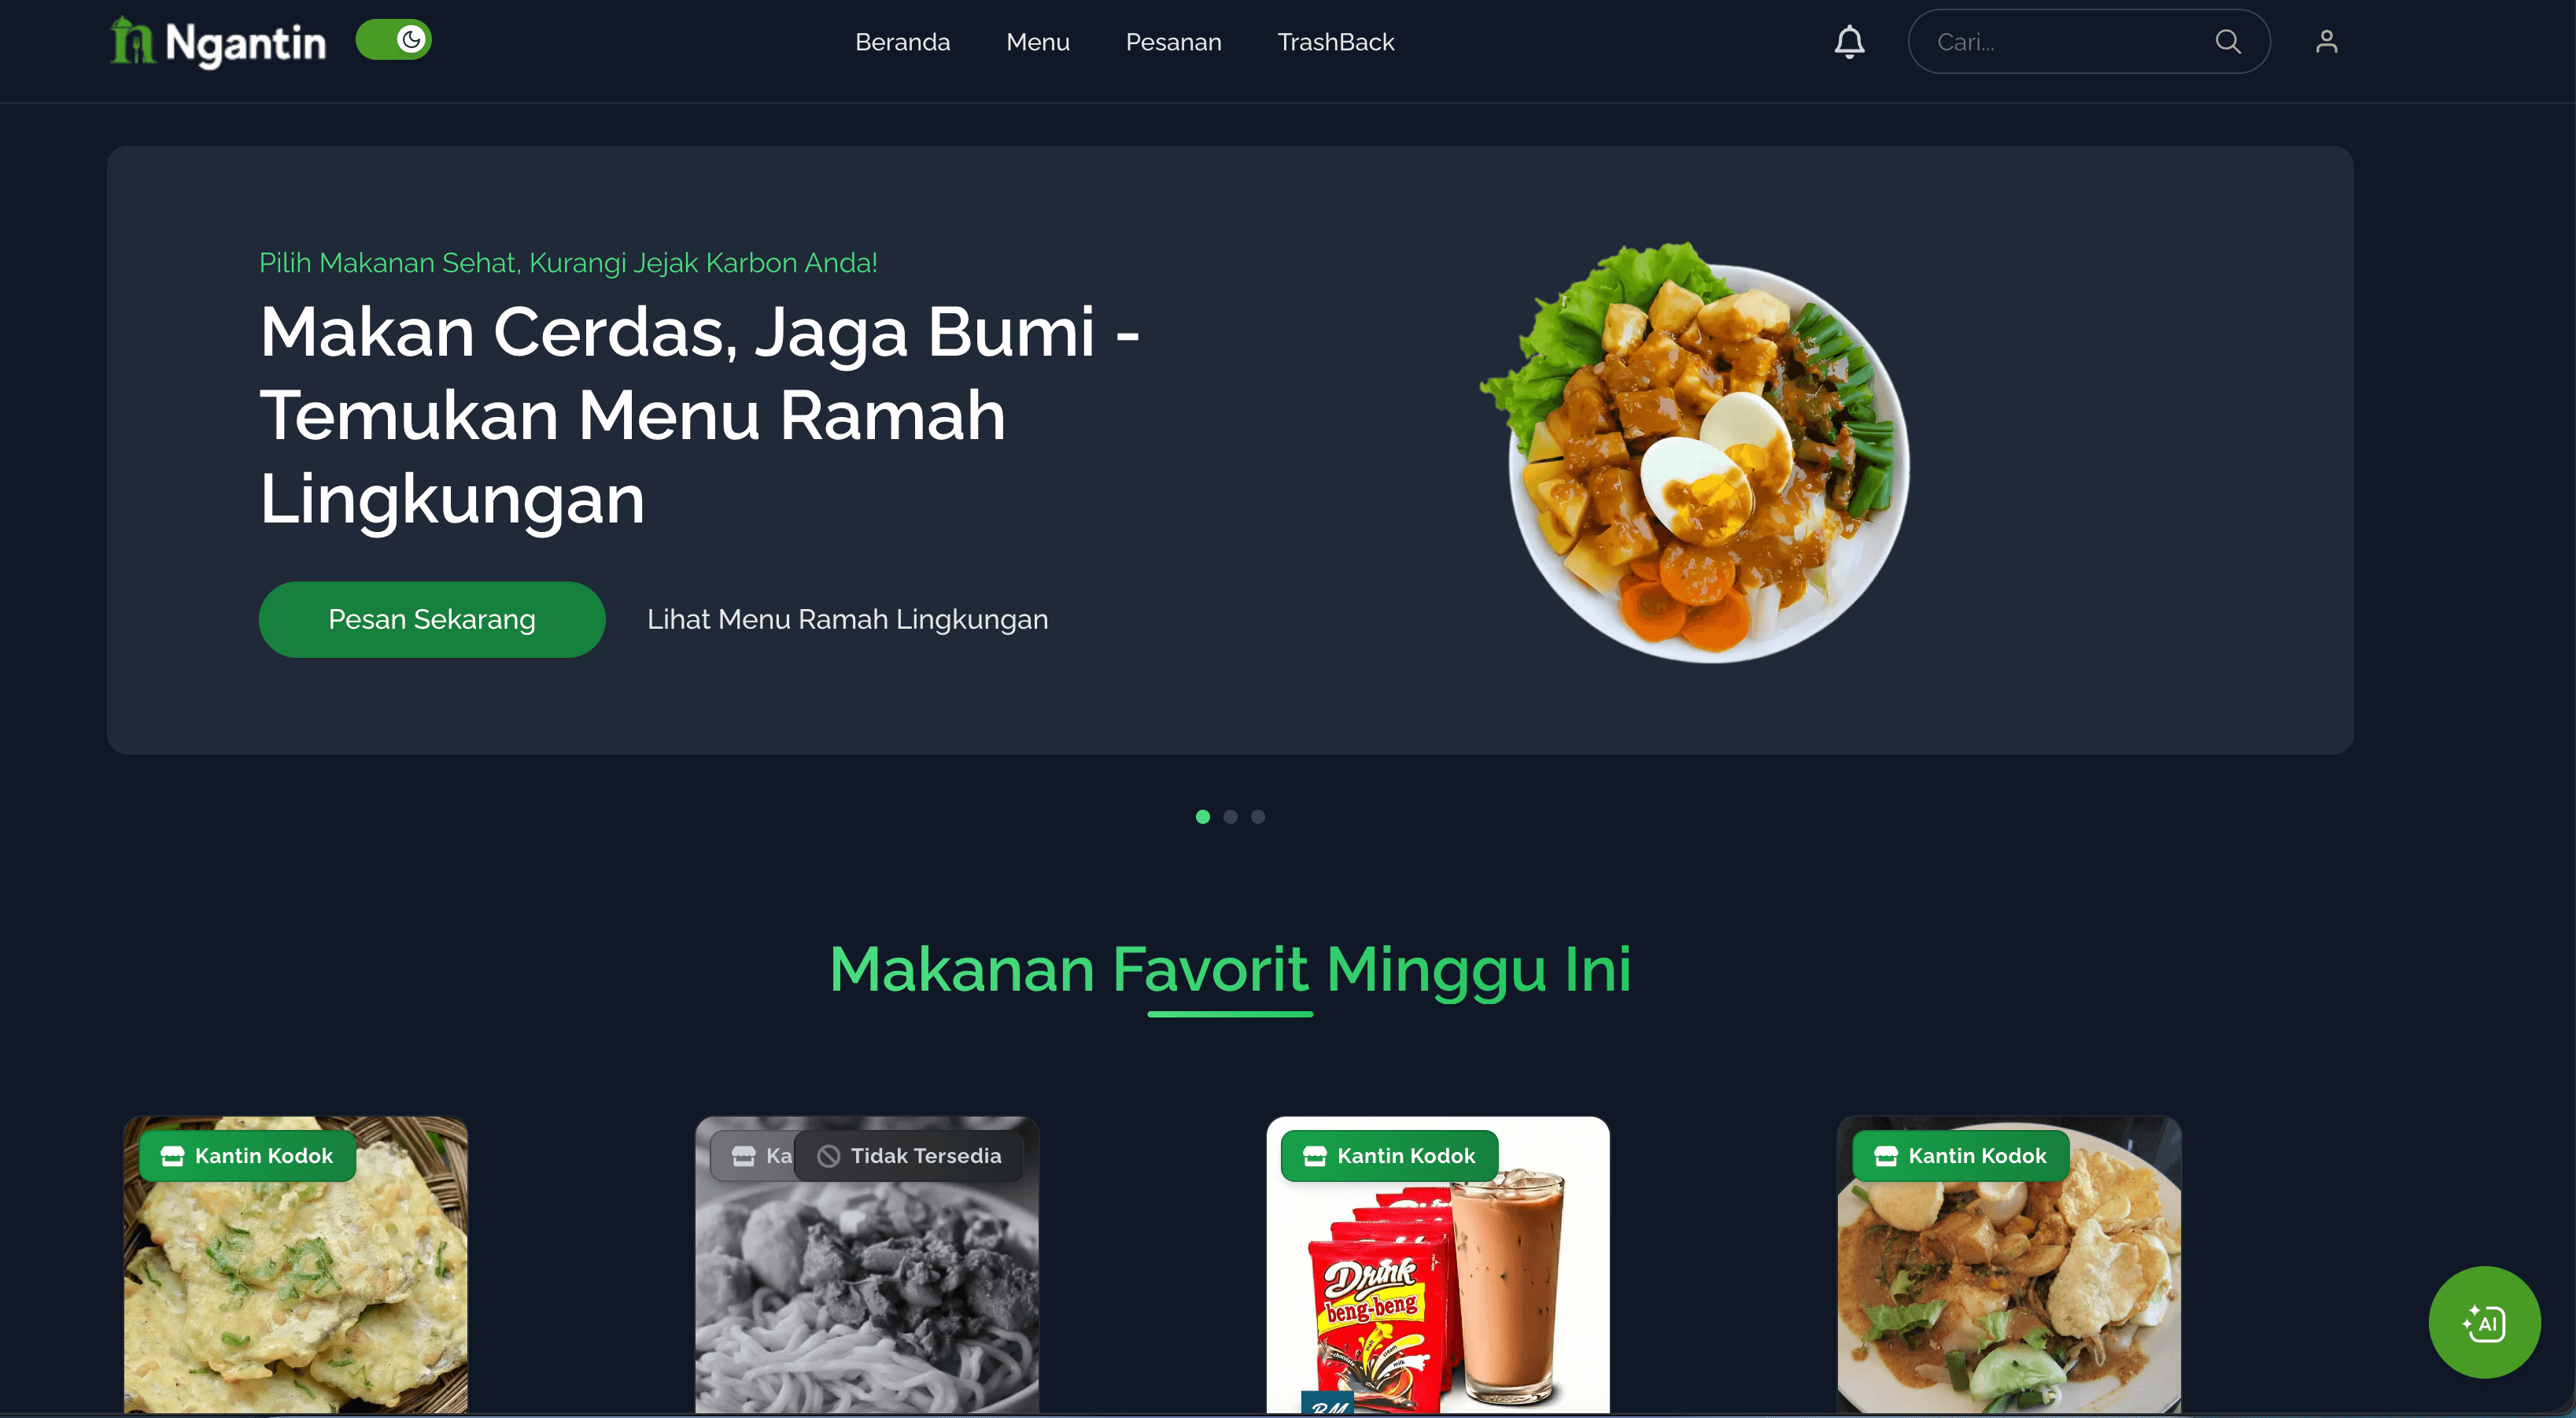Viewport: 2576px width, 1418px height.
Task: Click the Tidak Tersedia unavailable badge
Action: tap(909, 1156)
